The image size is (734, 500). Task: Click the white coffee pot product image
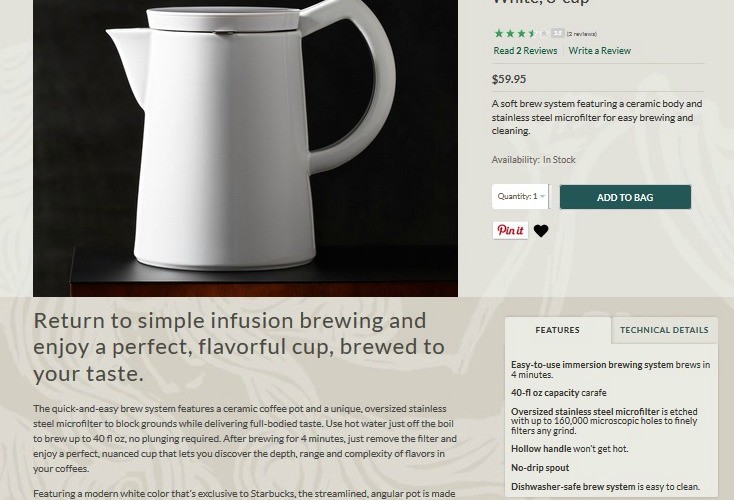245,147
